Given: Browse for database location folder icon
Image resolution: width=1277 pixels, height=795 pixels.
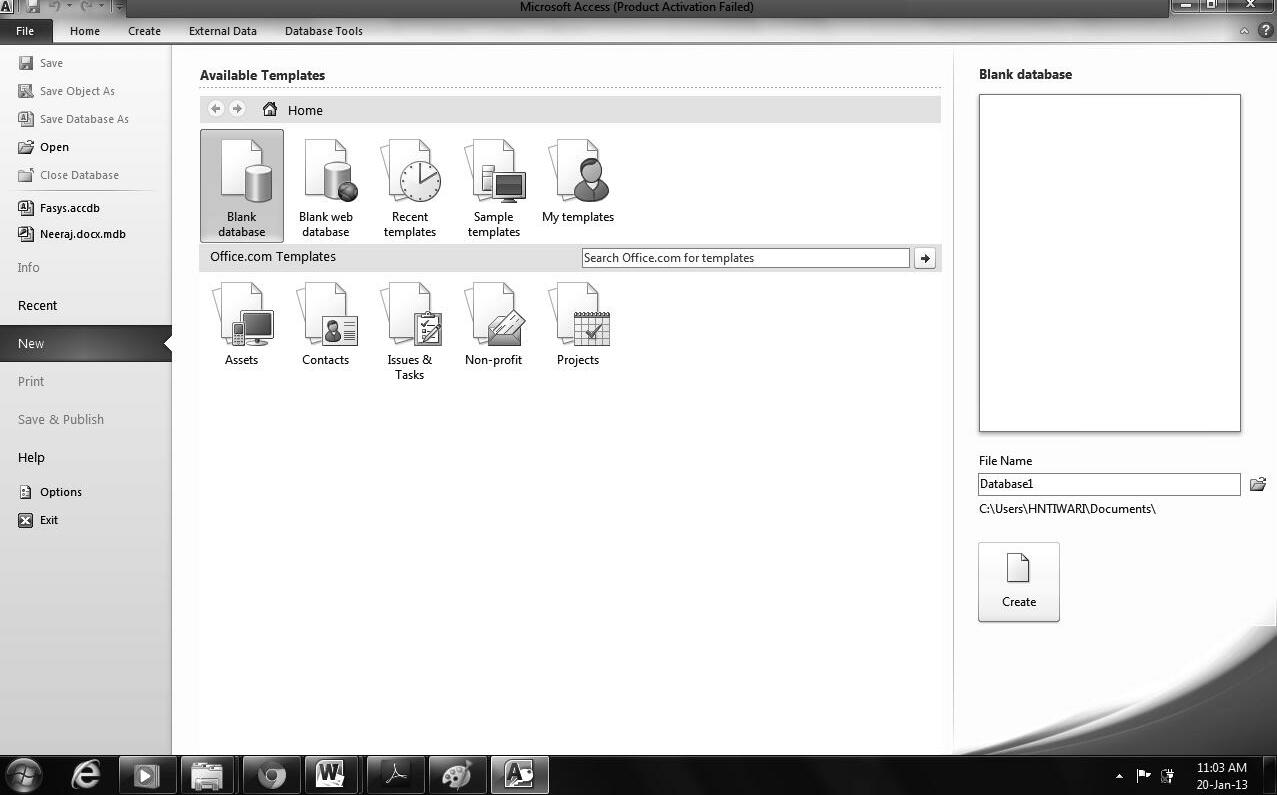Looking at the screenshot, I should (x=1258, y=484).
